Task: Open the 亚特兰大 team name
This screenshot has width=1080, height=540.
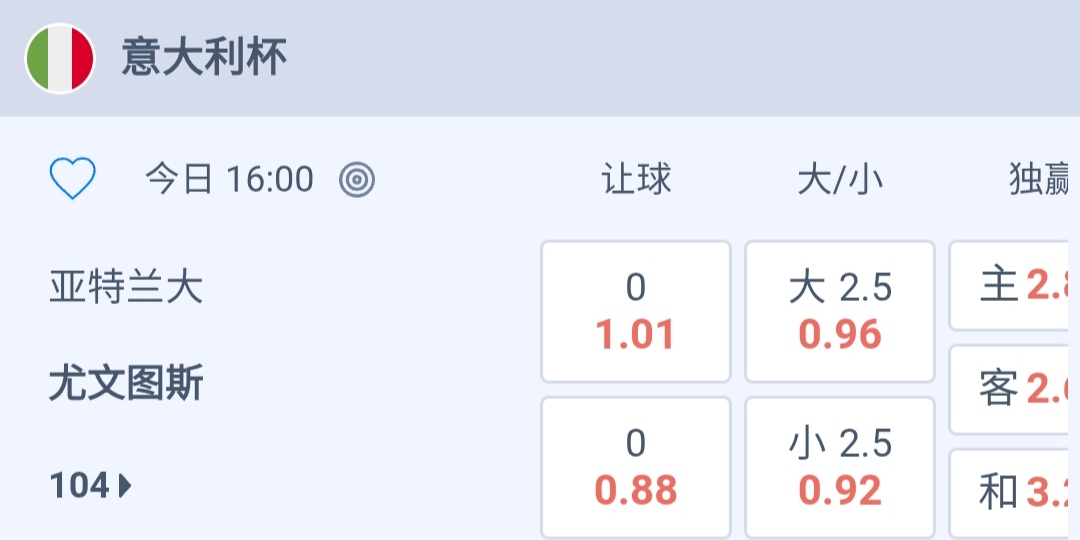Action: click(x=126, y=288)
